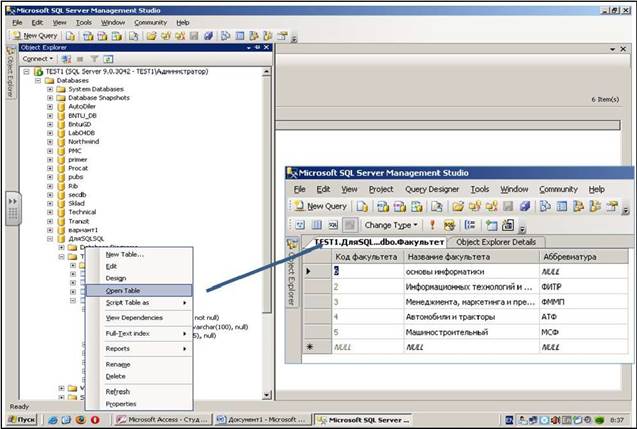Choose Design from the context menu
637x429 pixels.
139,278
